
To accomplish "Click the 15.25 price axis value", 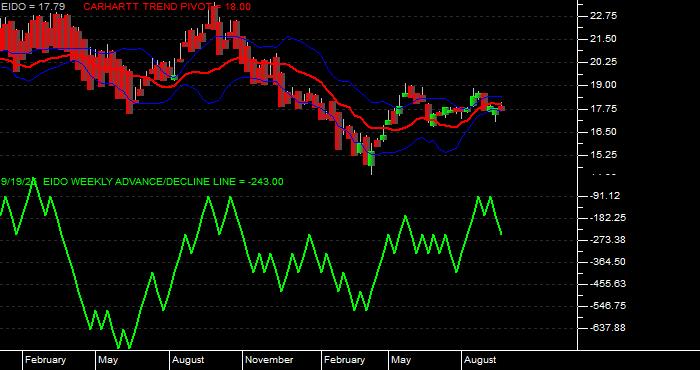I will [603, 155].
